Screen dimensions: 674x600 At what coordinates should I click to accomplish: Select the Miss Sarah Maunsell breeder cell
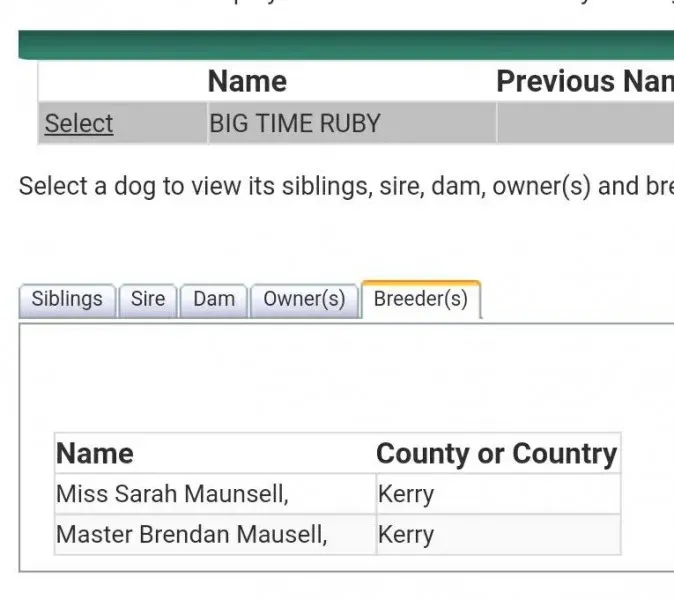point(172,494)
